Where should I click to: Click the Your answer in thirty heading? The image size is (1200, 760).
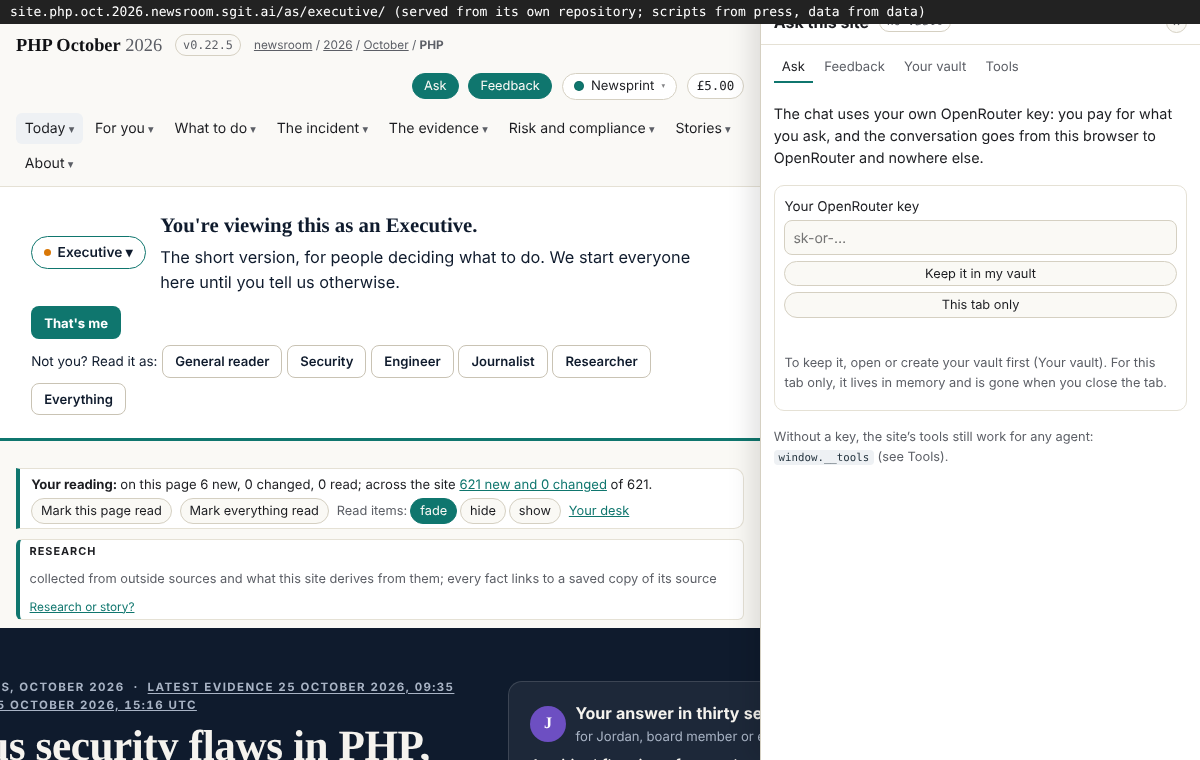click(x=668, y=713)
